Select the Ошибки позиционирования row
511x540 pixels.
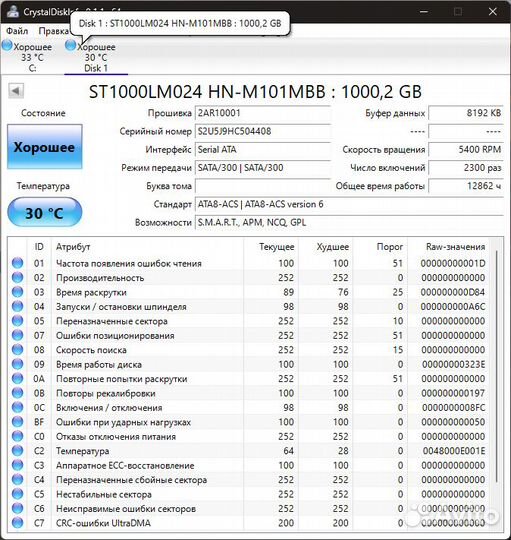pyautogui.click(x=249, y=335)
